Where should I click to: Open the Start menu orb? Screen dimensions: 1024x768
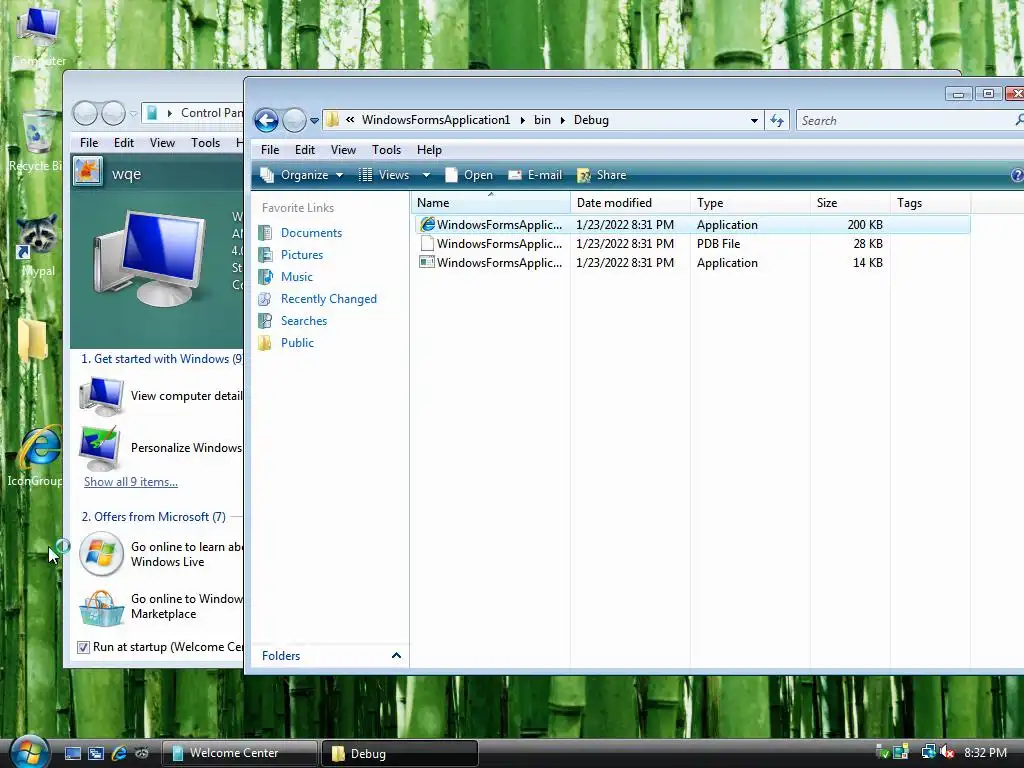pyautogui.click(x=27, y=751)
